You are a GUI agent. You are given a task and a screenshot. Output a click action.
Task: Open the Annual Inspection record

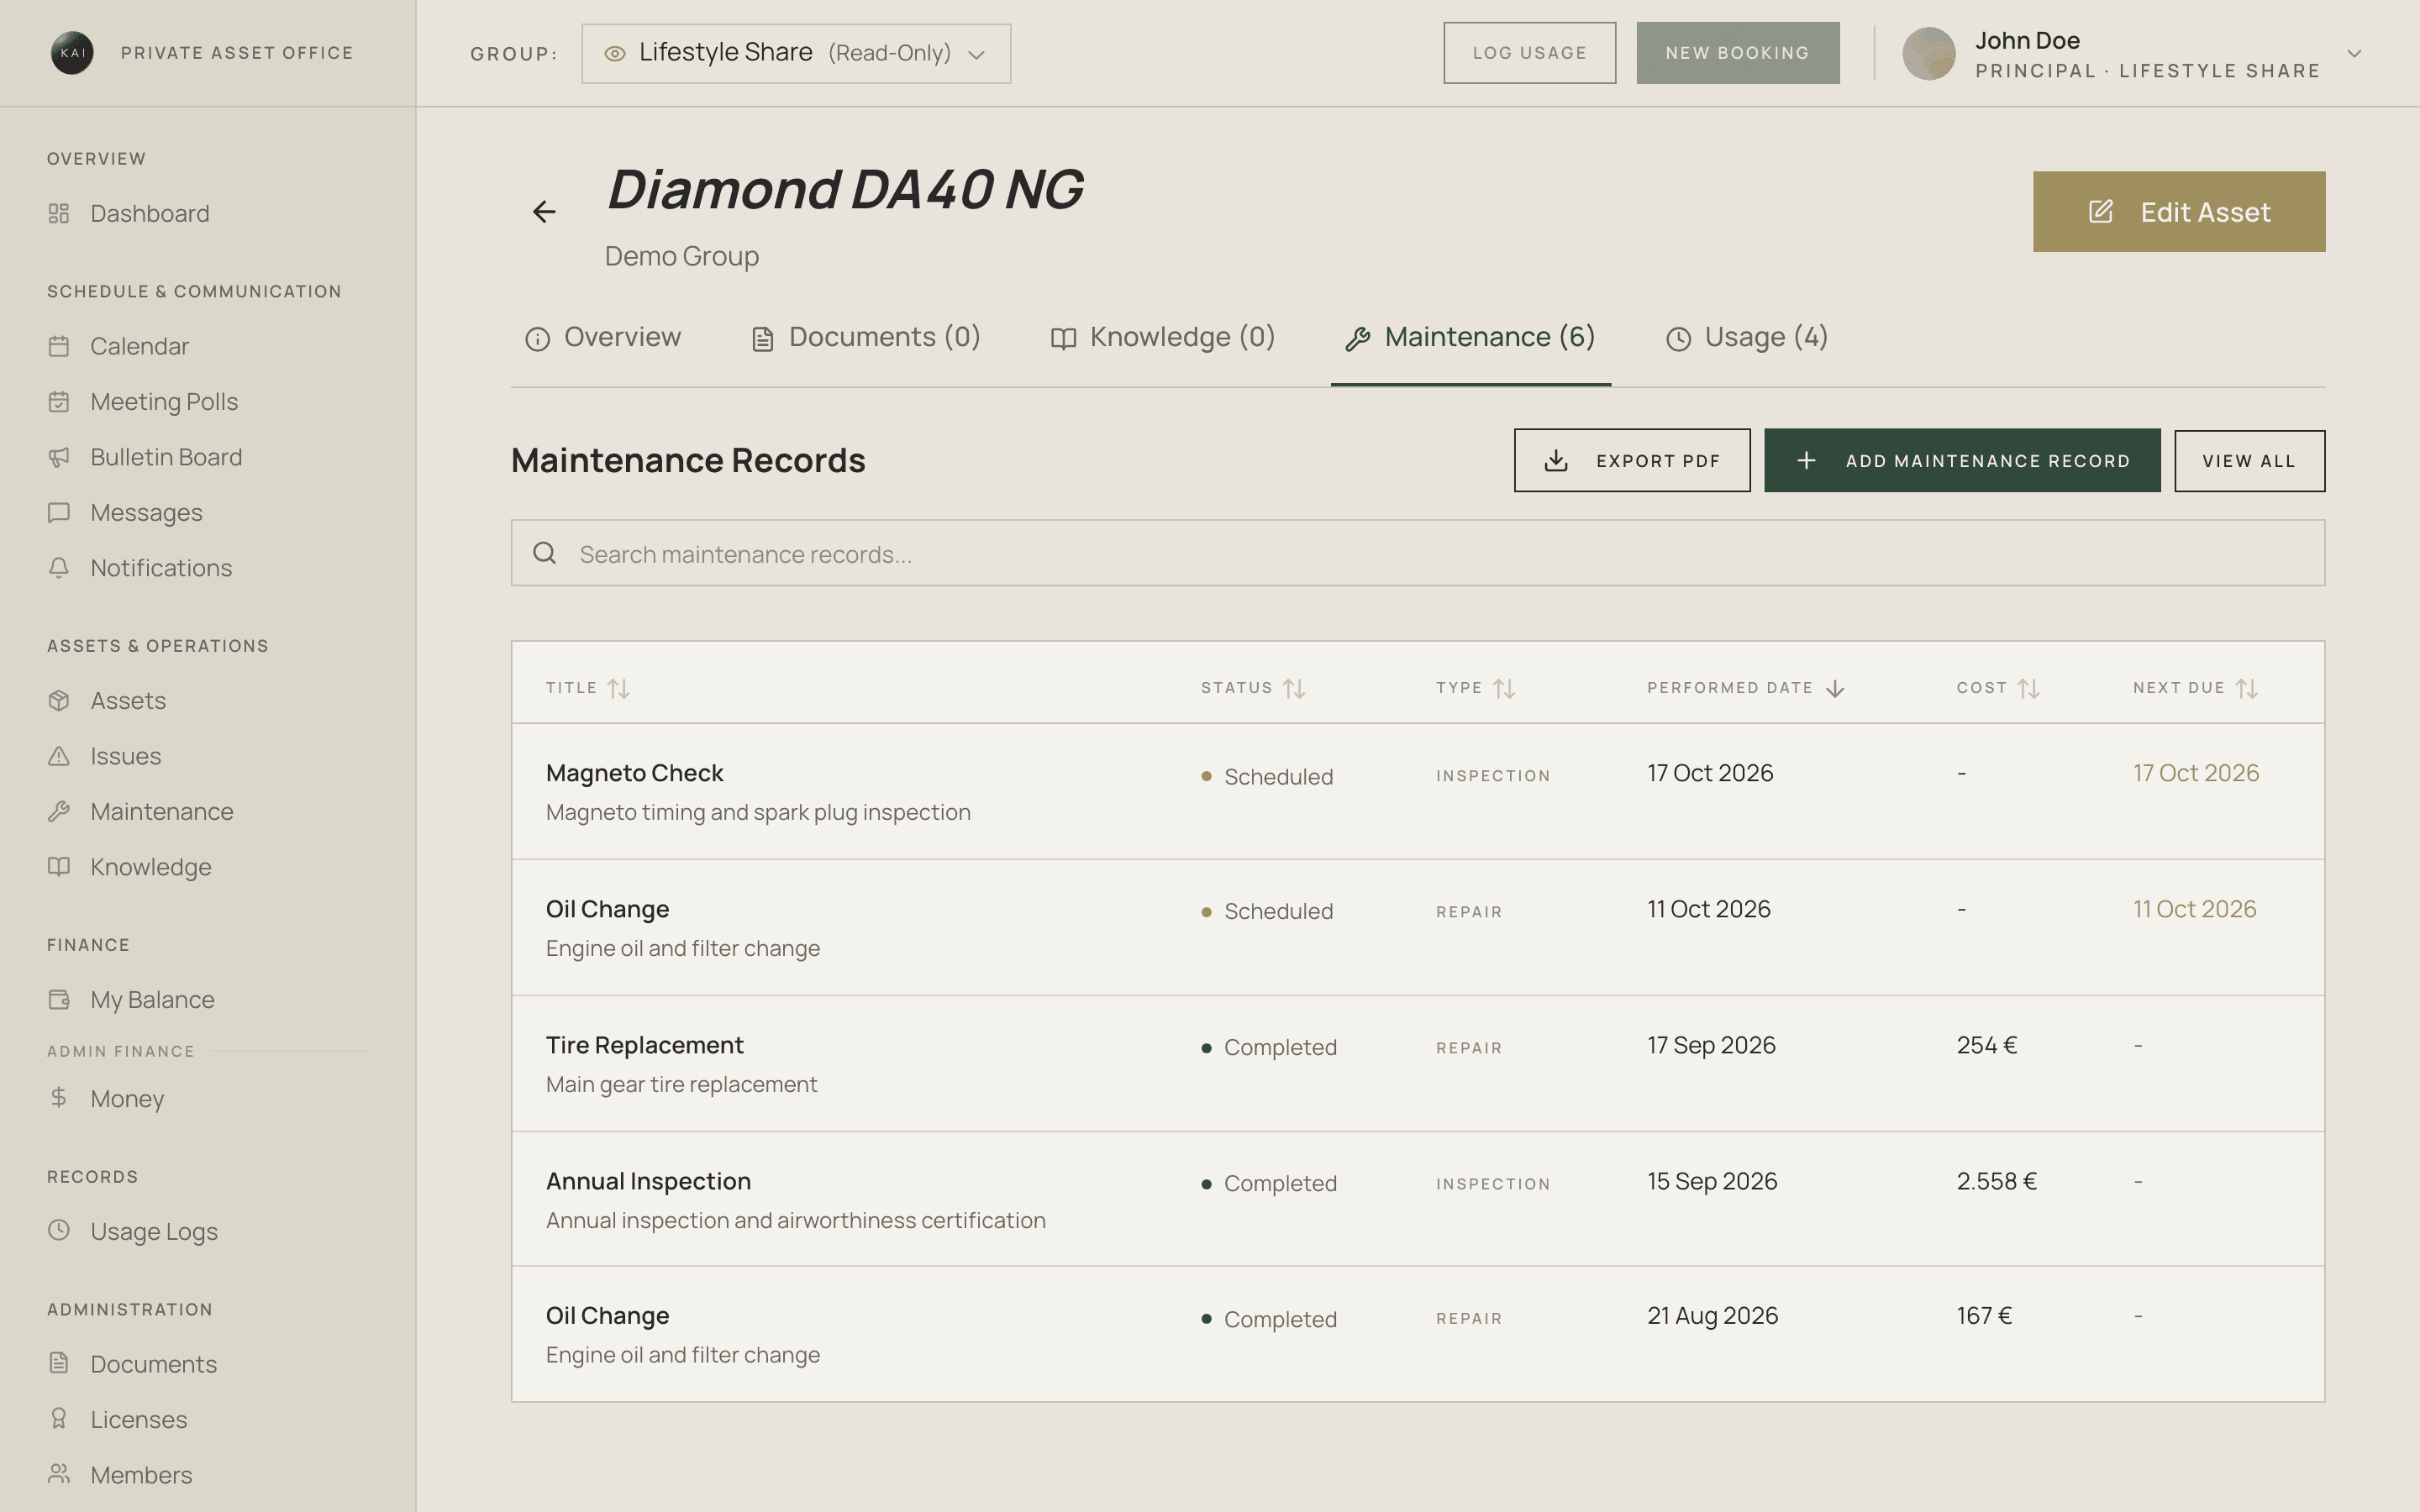click(x=1418, y=1199)
